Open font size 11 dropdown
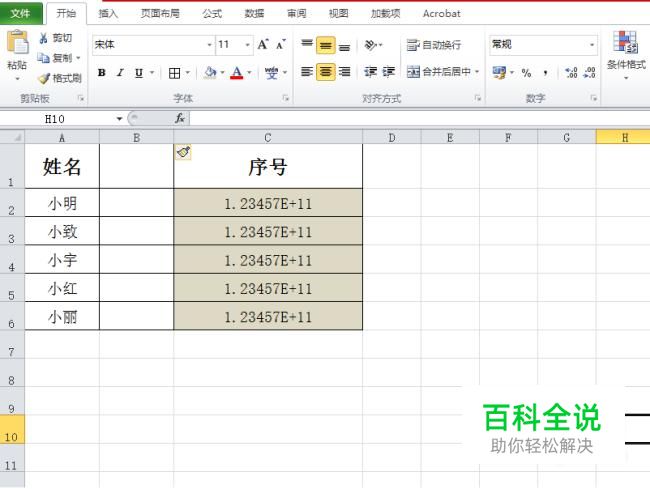Image resolution: width=650 pixels, height=489 pixels. pos(247,45)
